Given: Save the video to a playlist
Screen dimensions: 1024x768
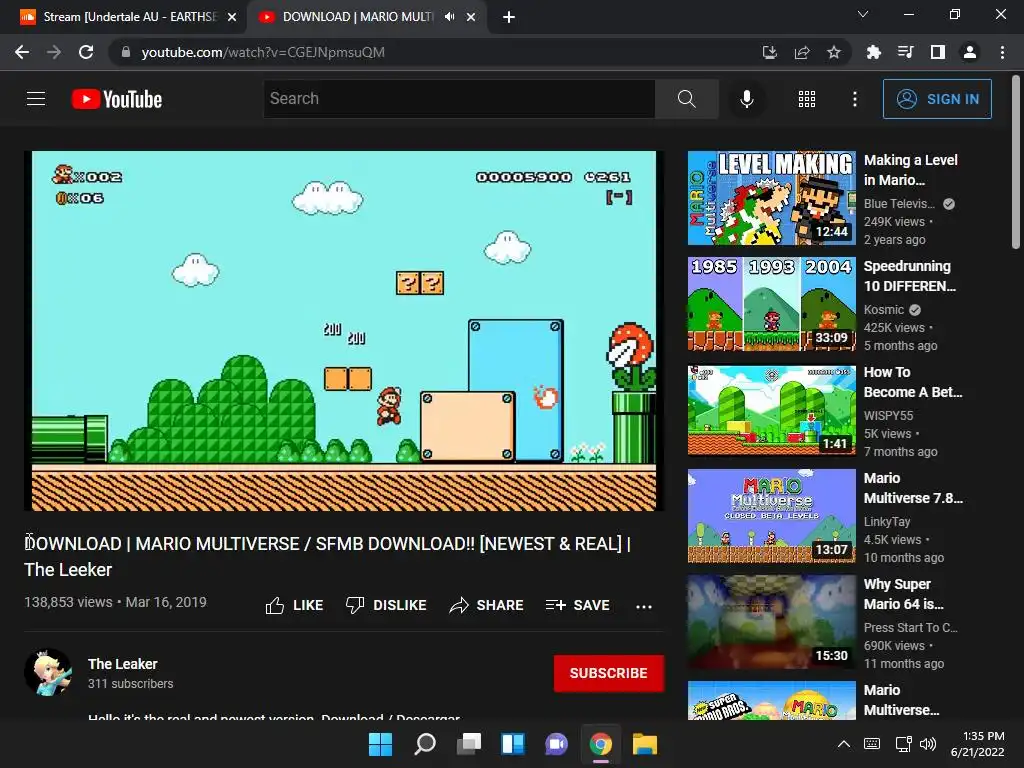Looking at the screenshot, I should pyautogui.click(x=577, y=605).
